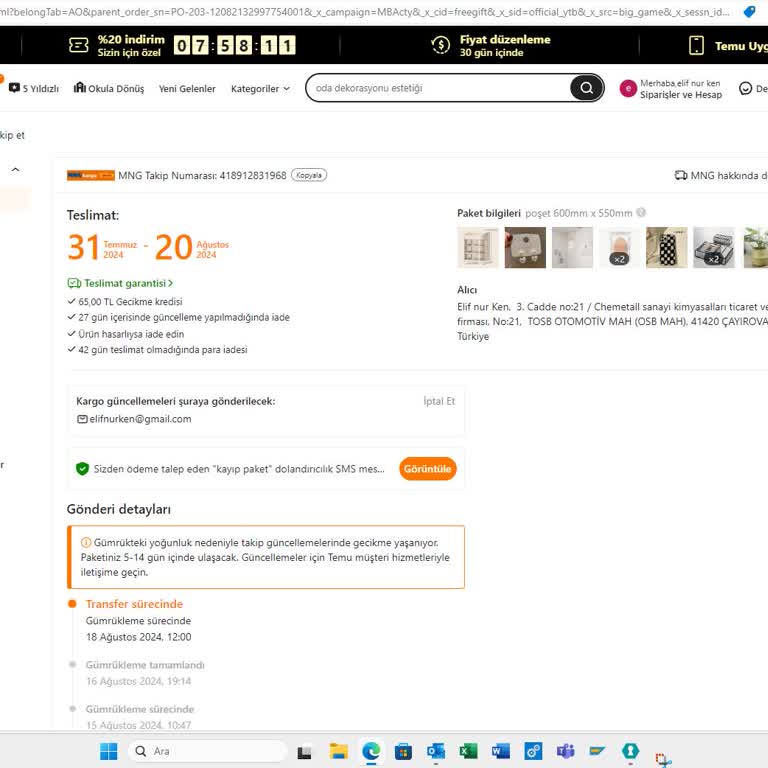The image size is (768, 768).
Task: Click the MNG Kargo logo
Action: (91, 175)
